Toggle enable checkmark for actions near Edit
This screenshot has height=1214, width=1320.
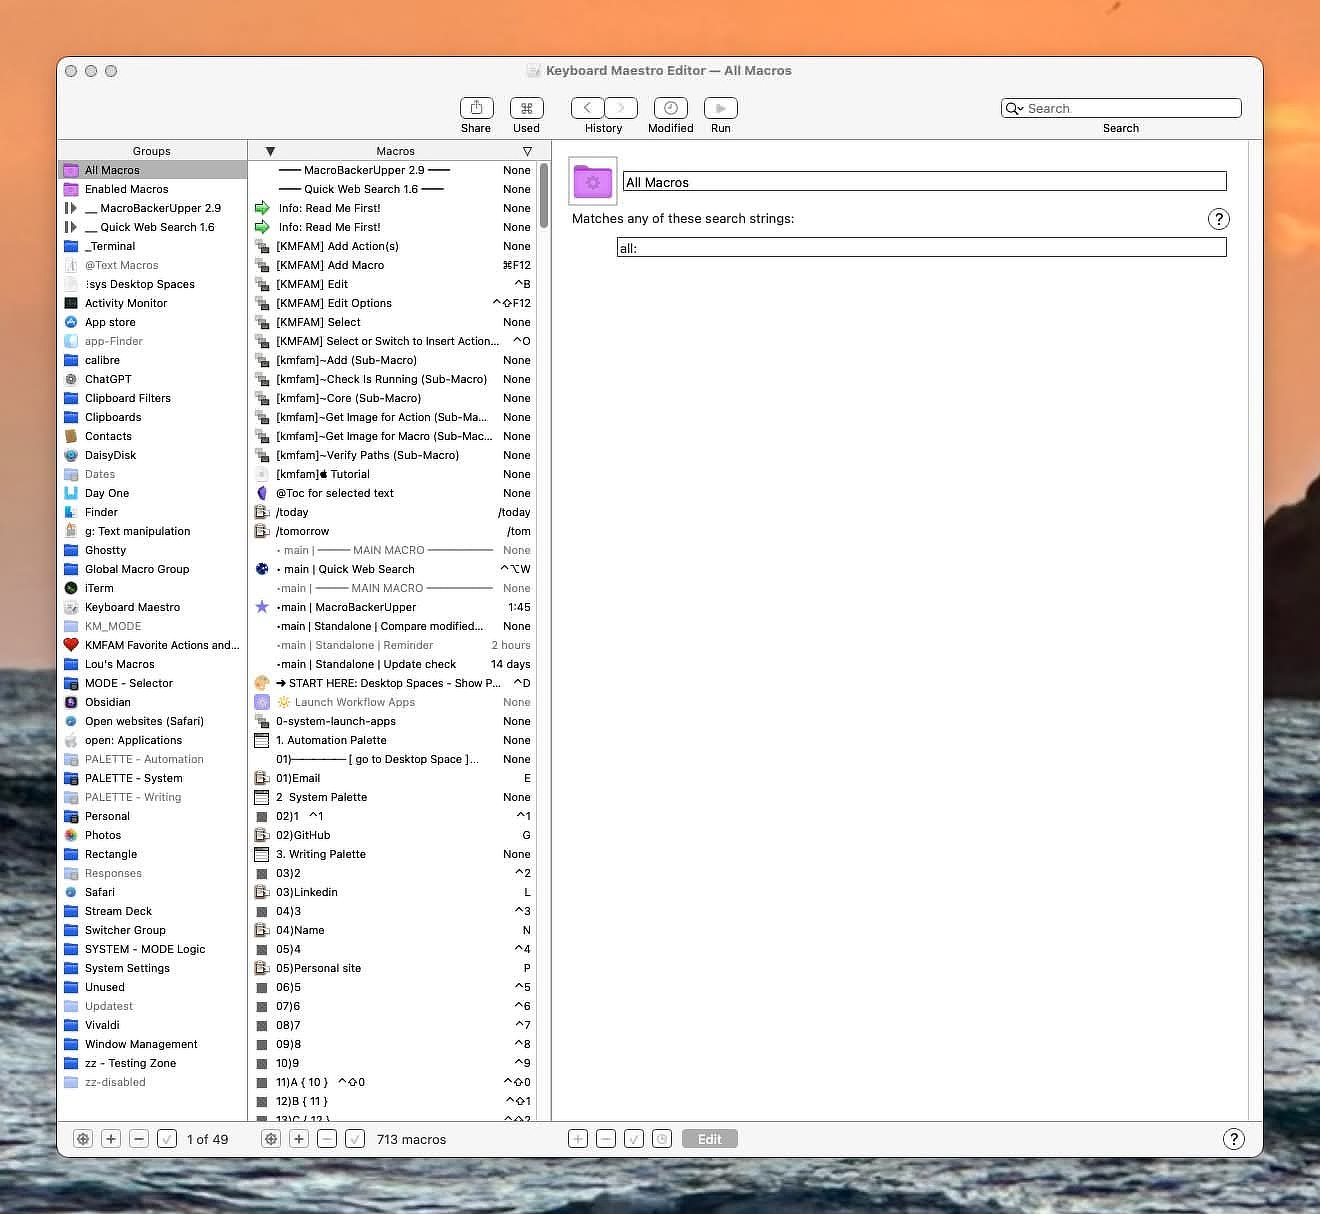tap(633, 1139)
